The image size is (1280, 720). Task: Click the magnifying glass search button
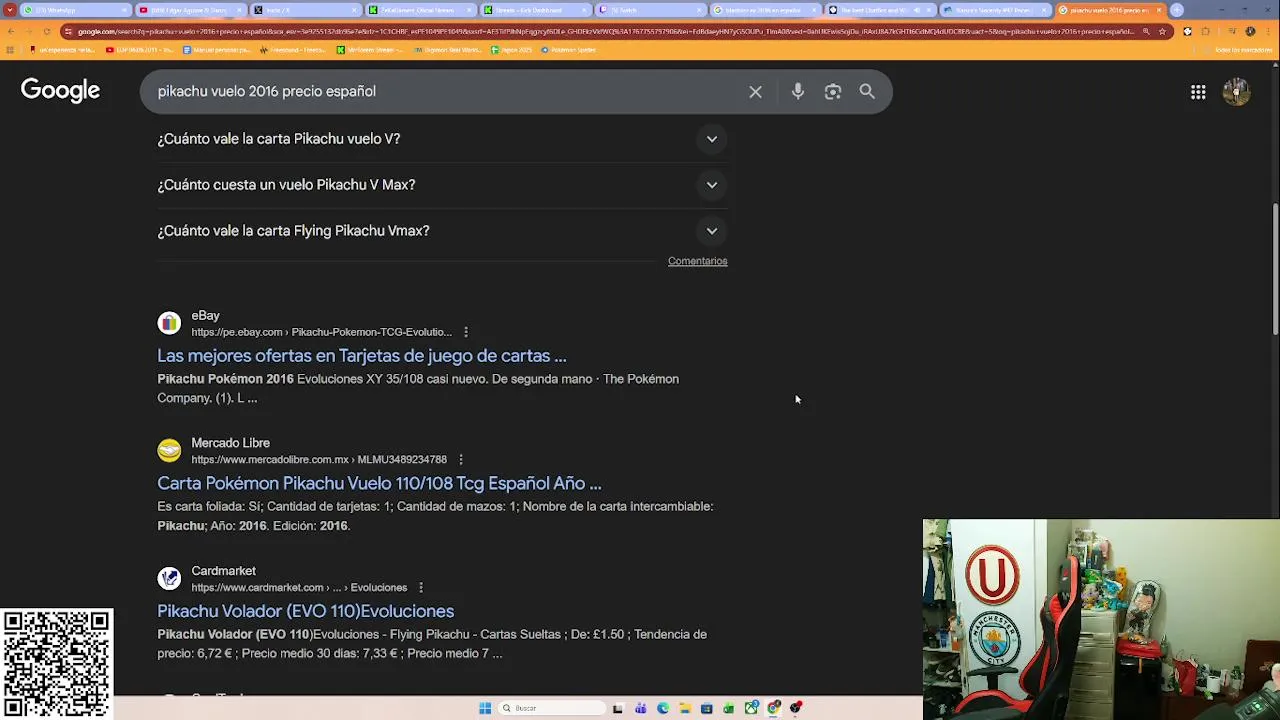[x=867, y=92]
